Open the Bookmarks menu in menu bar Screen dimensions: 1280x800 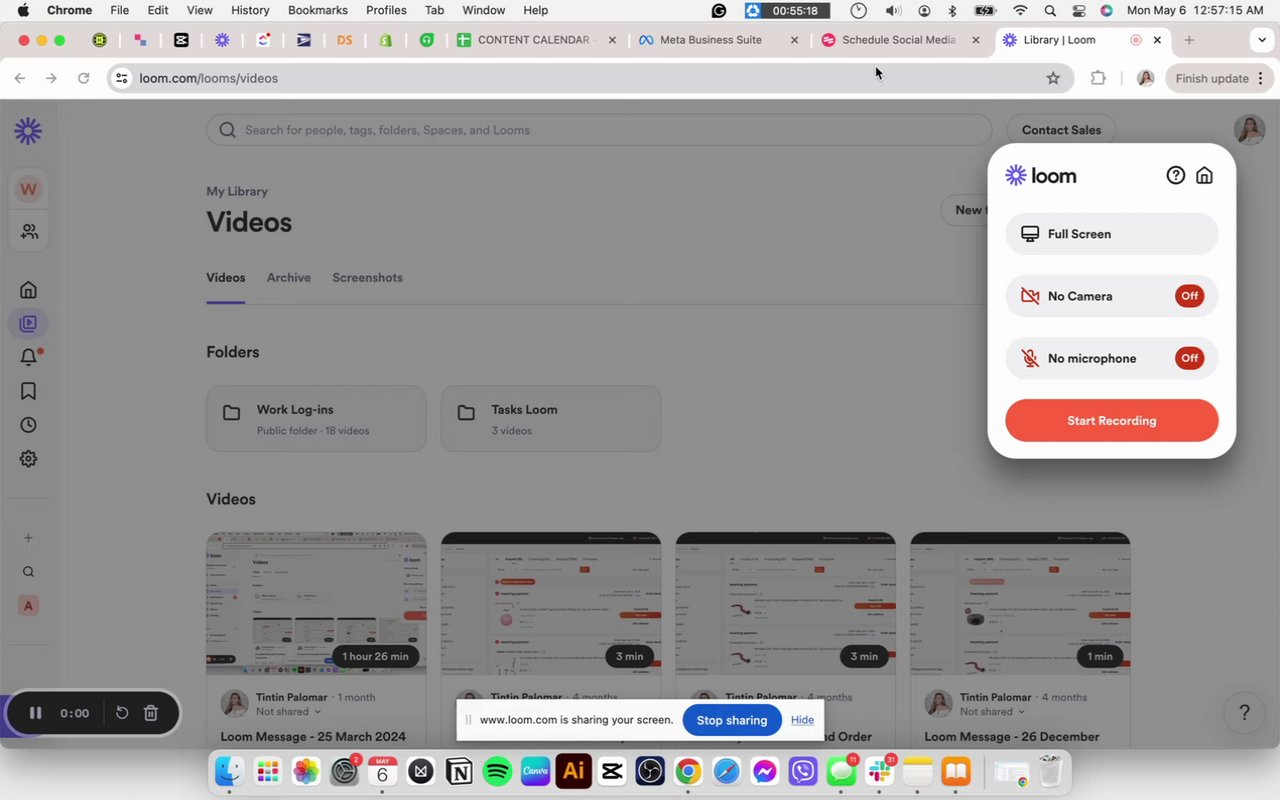coord(317,10)
